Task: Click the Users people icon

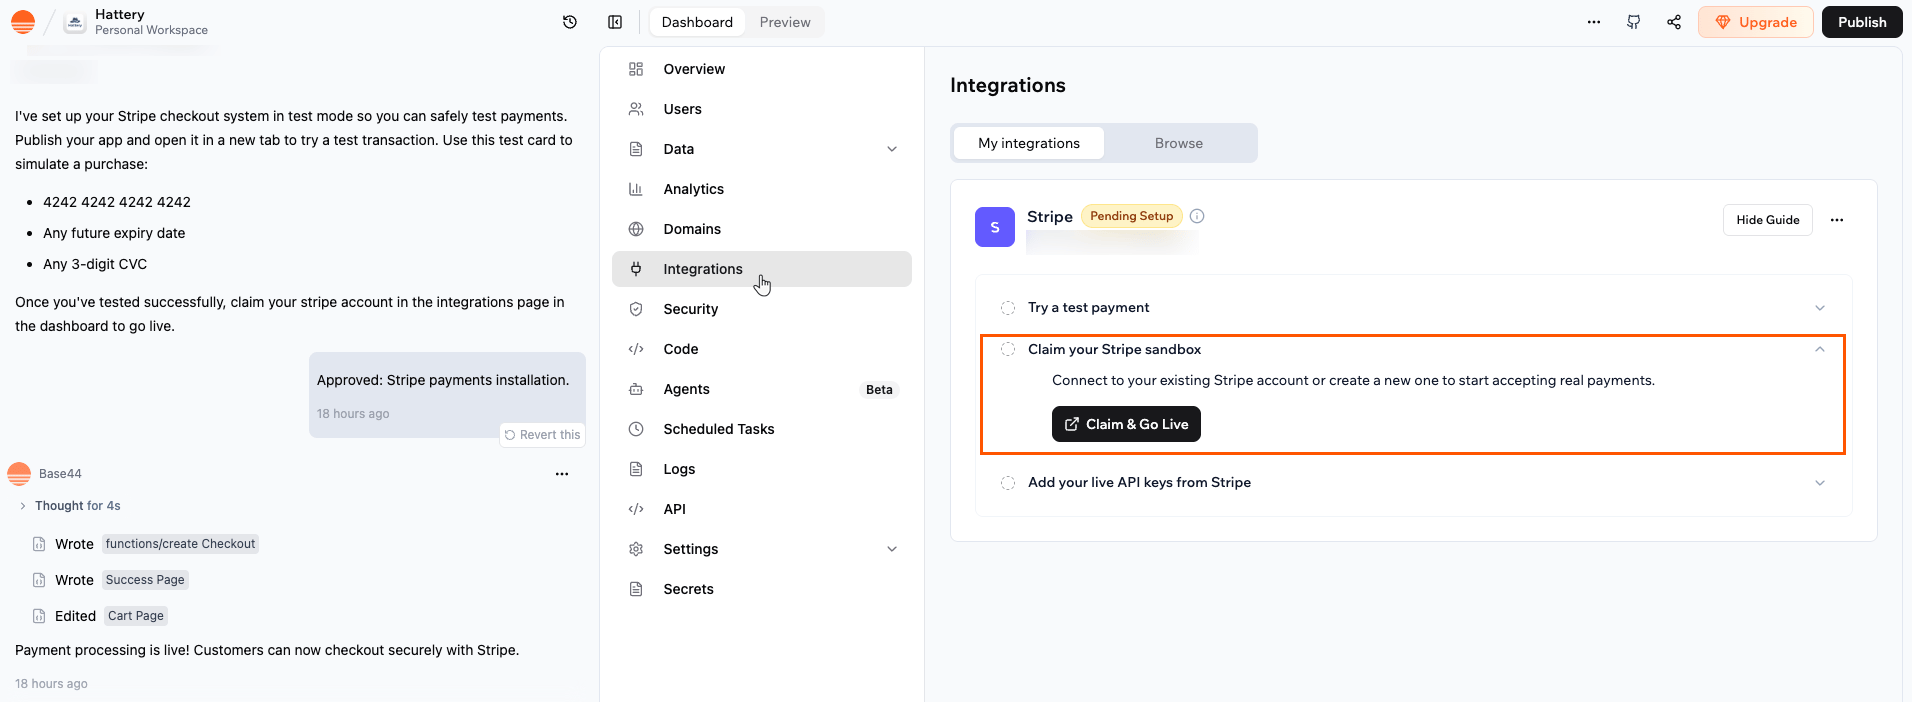Action: pyautogui.click(x=636, y=109)
